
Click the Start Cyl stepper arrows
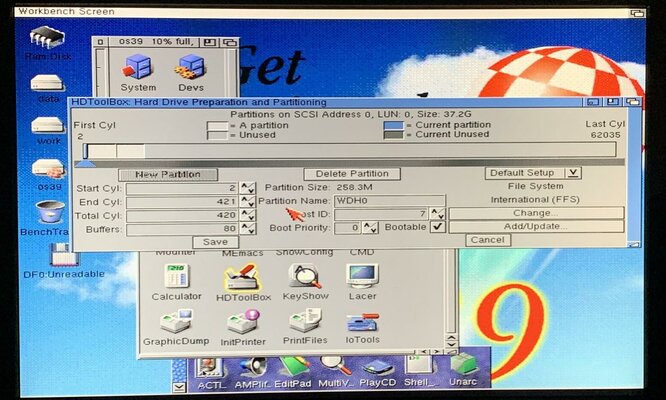[x=248, y=187]
